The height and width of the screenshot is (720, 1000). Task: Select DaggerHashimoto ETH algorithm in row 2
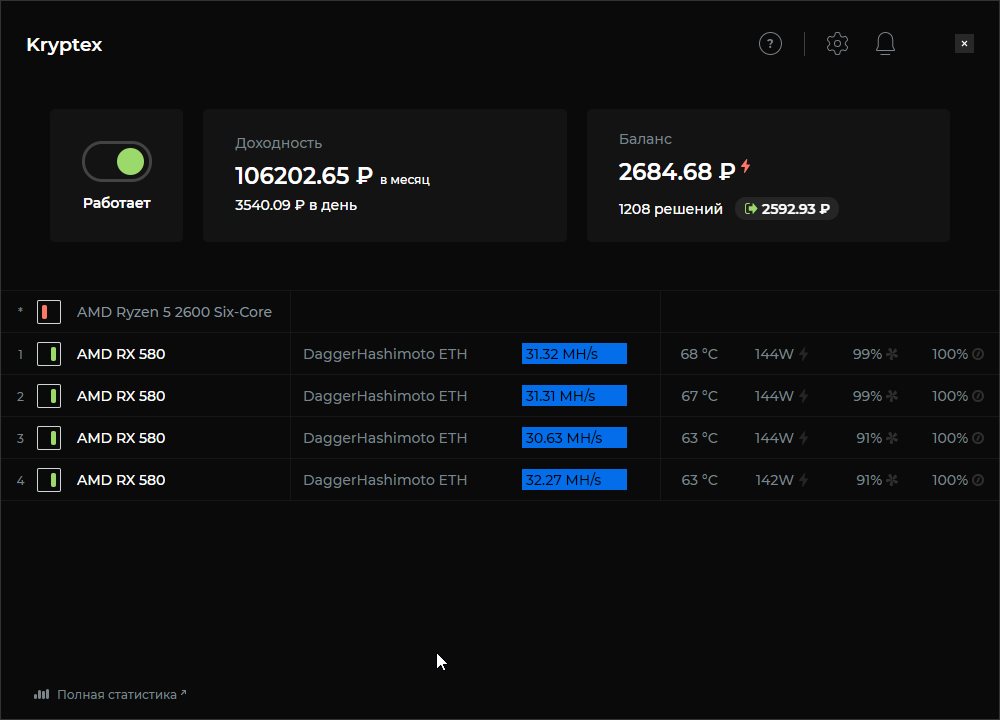[x=385, y=396]
